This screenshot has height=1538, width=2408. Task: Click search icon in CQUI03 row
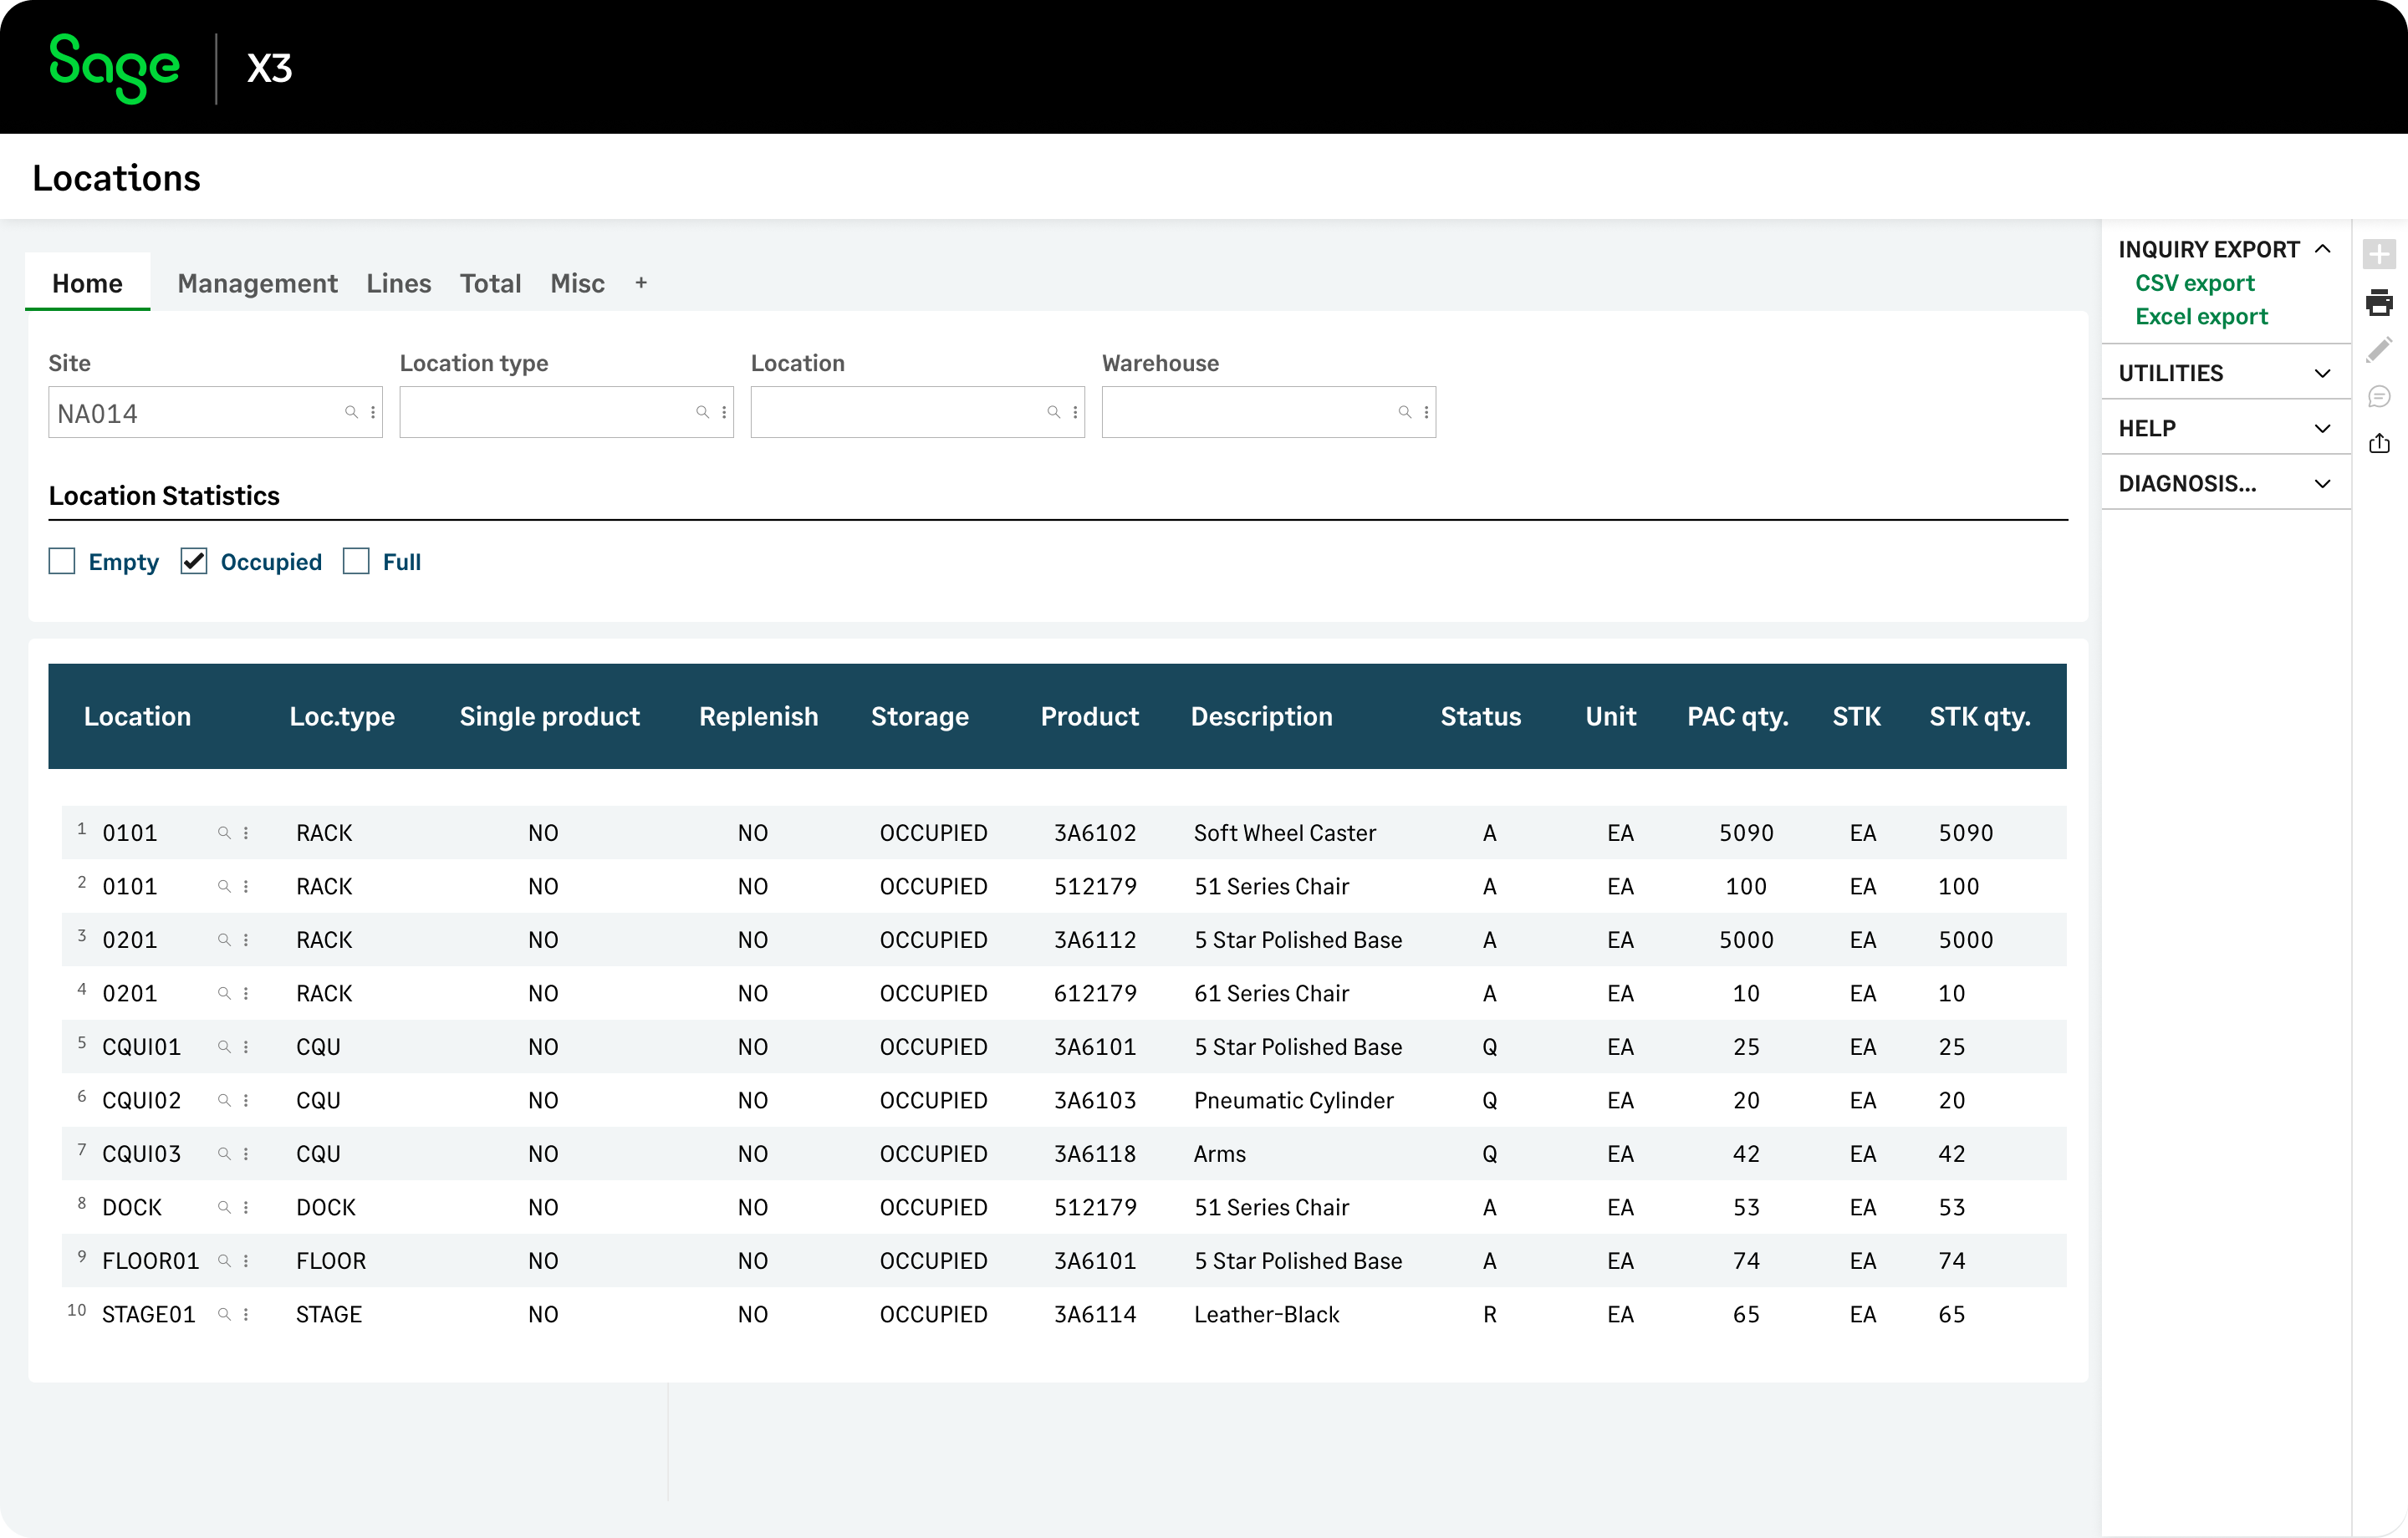coord(224,1153)
